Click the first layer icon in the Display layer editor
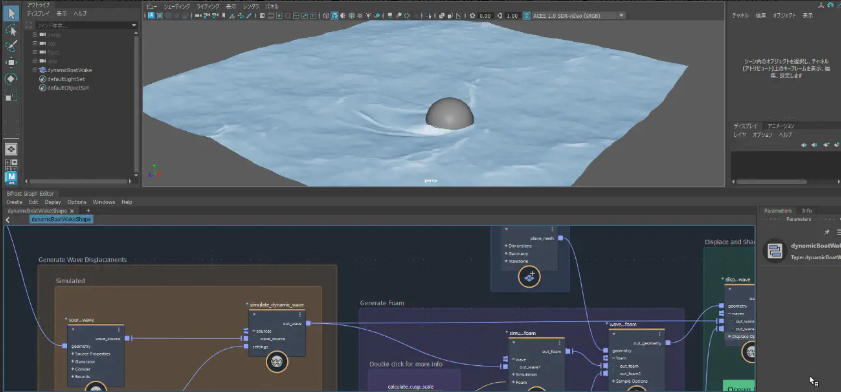 (804, 145)
